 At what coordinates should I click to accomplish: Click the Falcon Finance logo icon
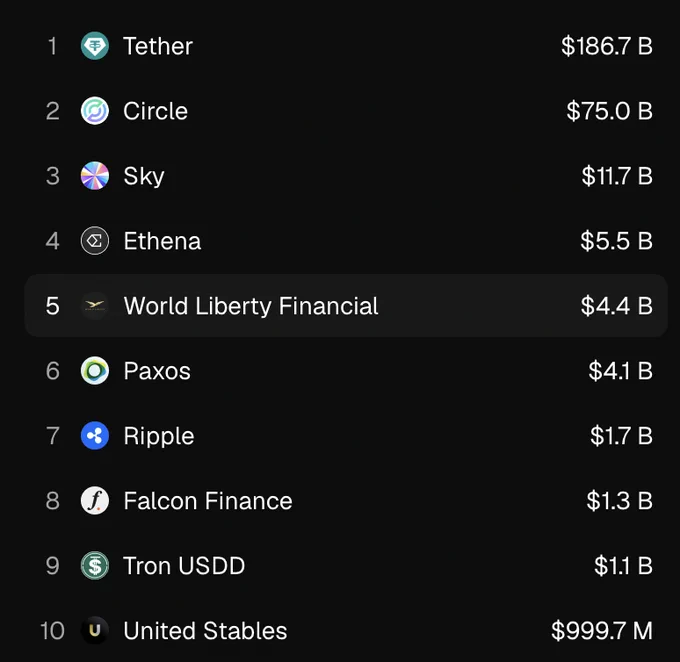pyautogui.click(x=95, y=501)
